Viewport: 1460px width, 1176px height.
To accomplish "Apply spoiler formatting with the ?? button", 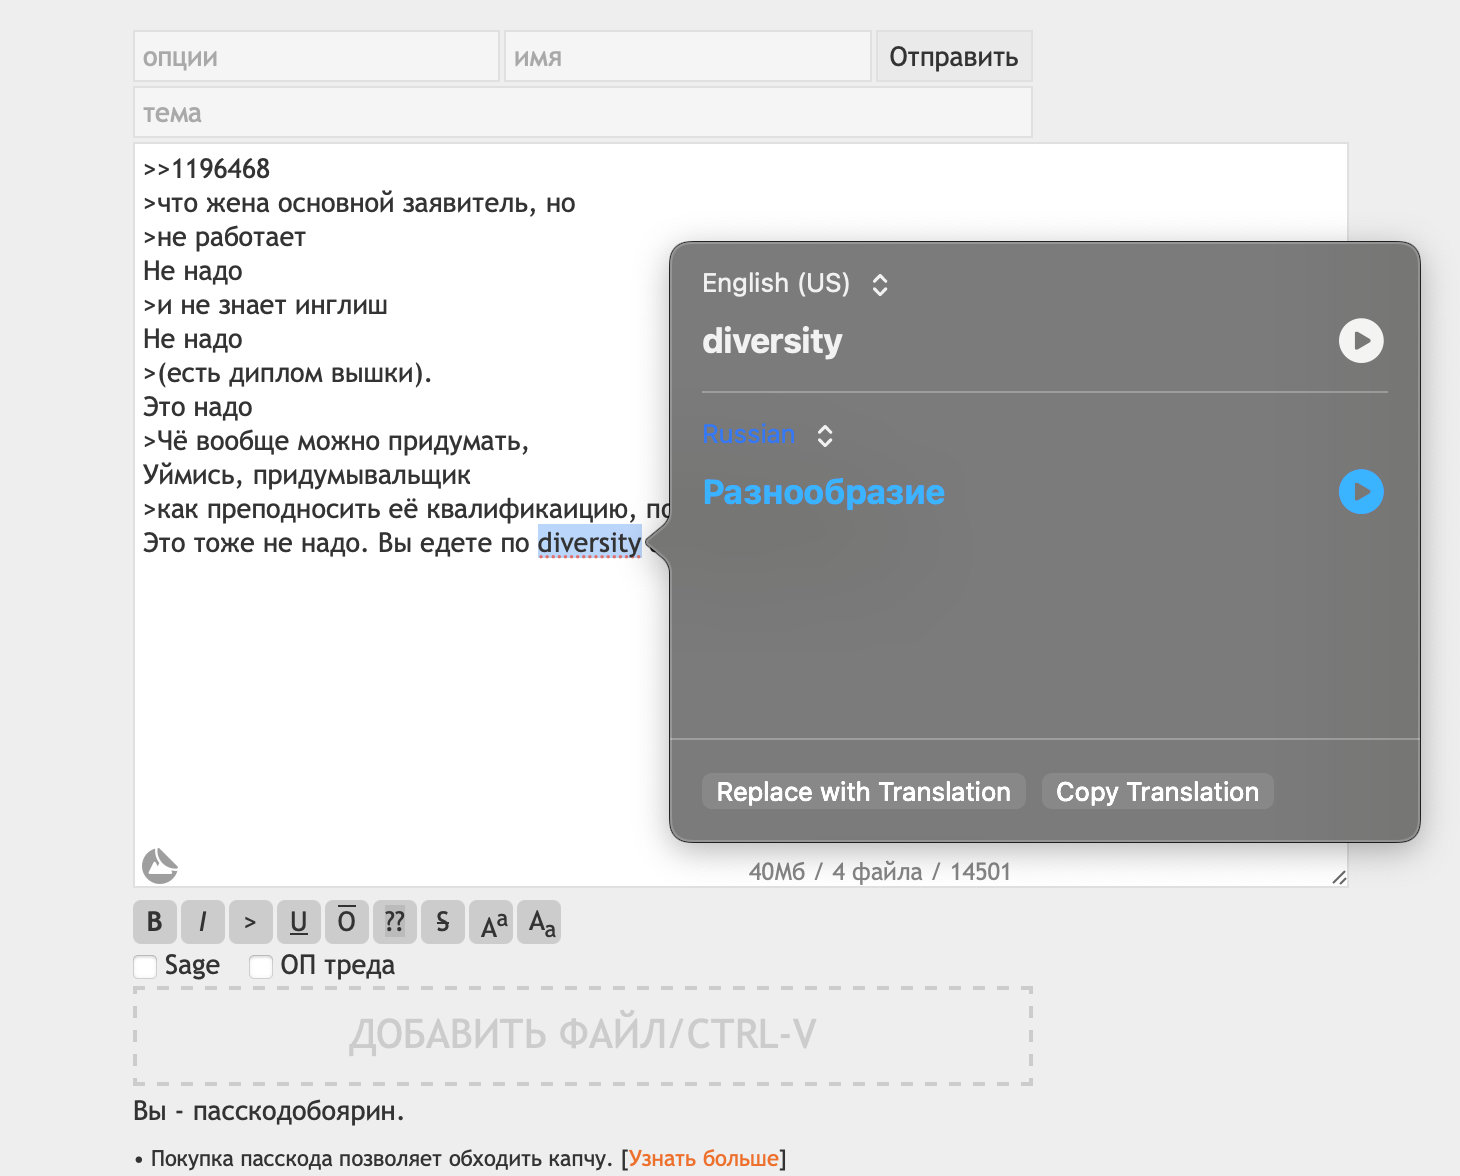I will [x=395, y=922].
